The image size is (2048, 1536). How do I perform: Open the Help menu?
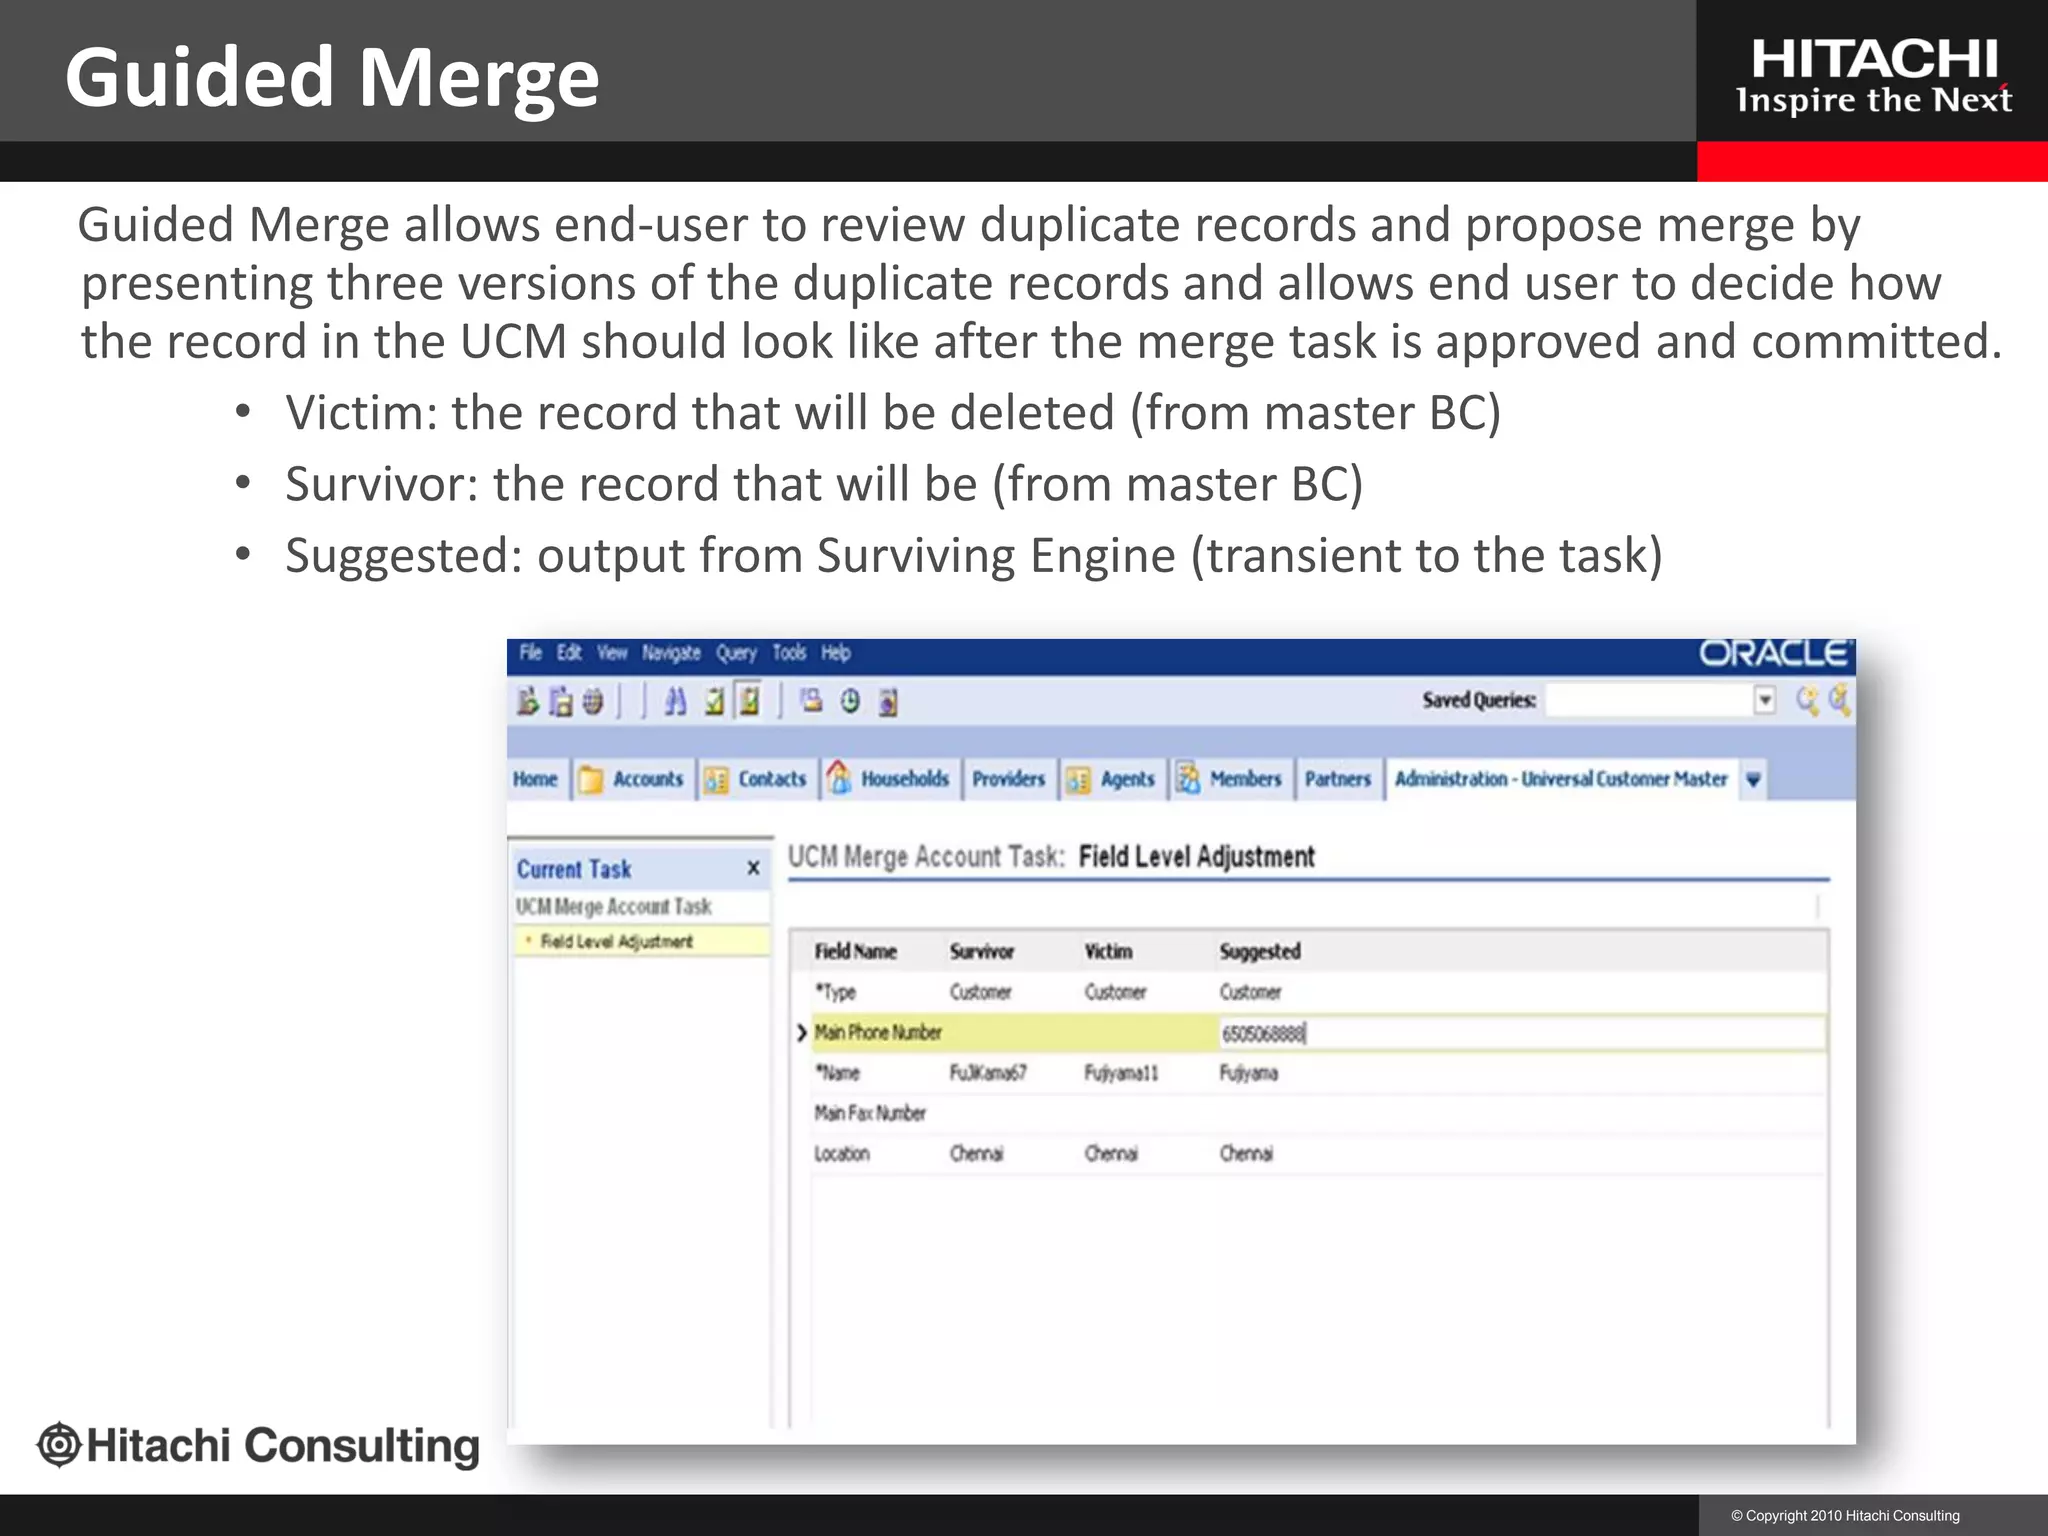836,653
